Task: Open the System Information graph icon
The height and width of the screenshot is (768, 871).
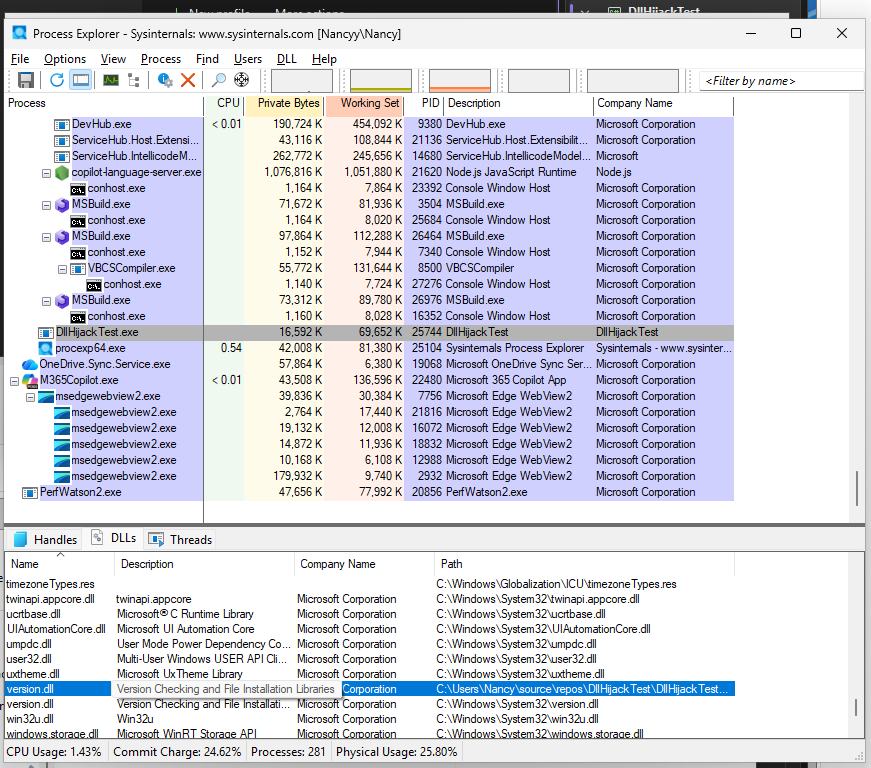Action: click(111, 81)
